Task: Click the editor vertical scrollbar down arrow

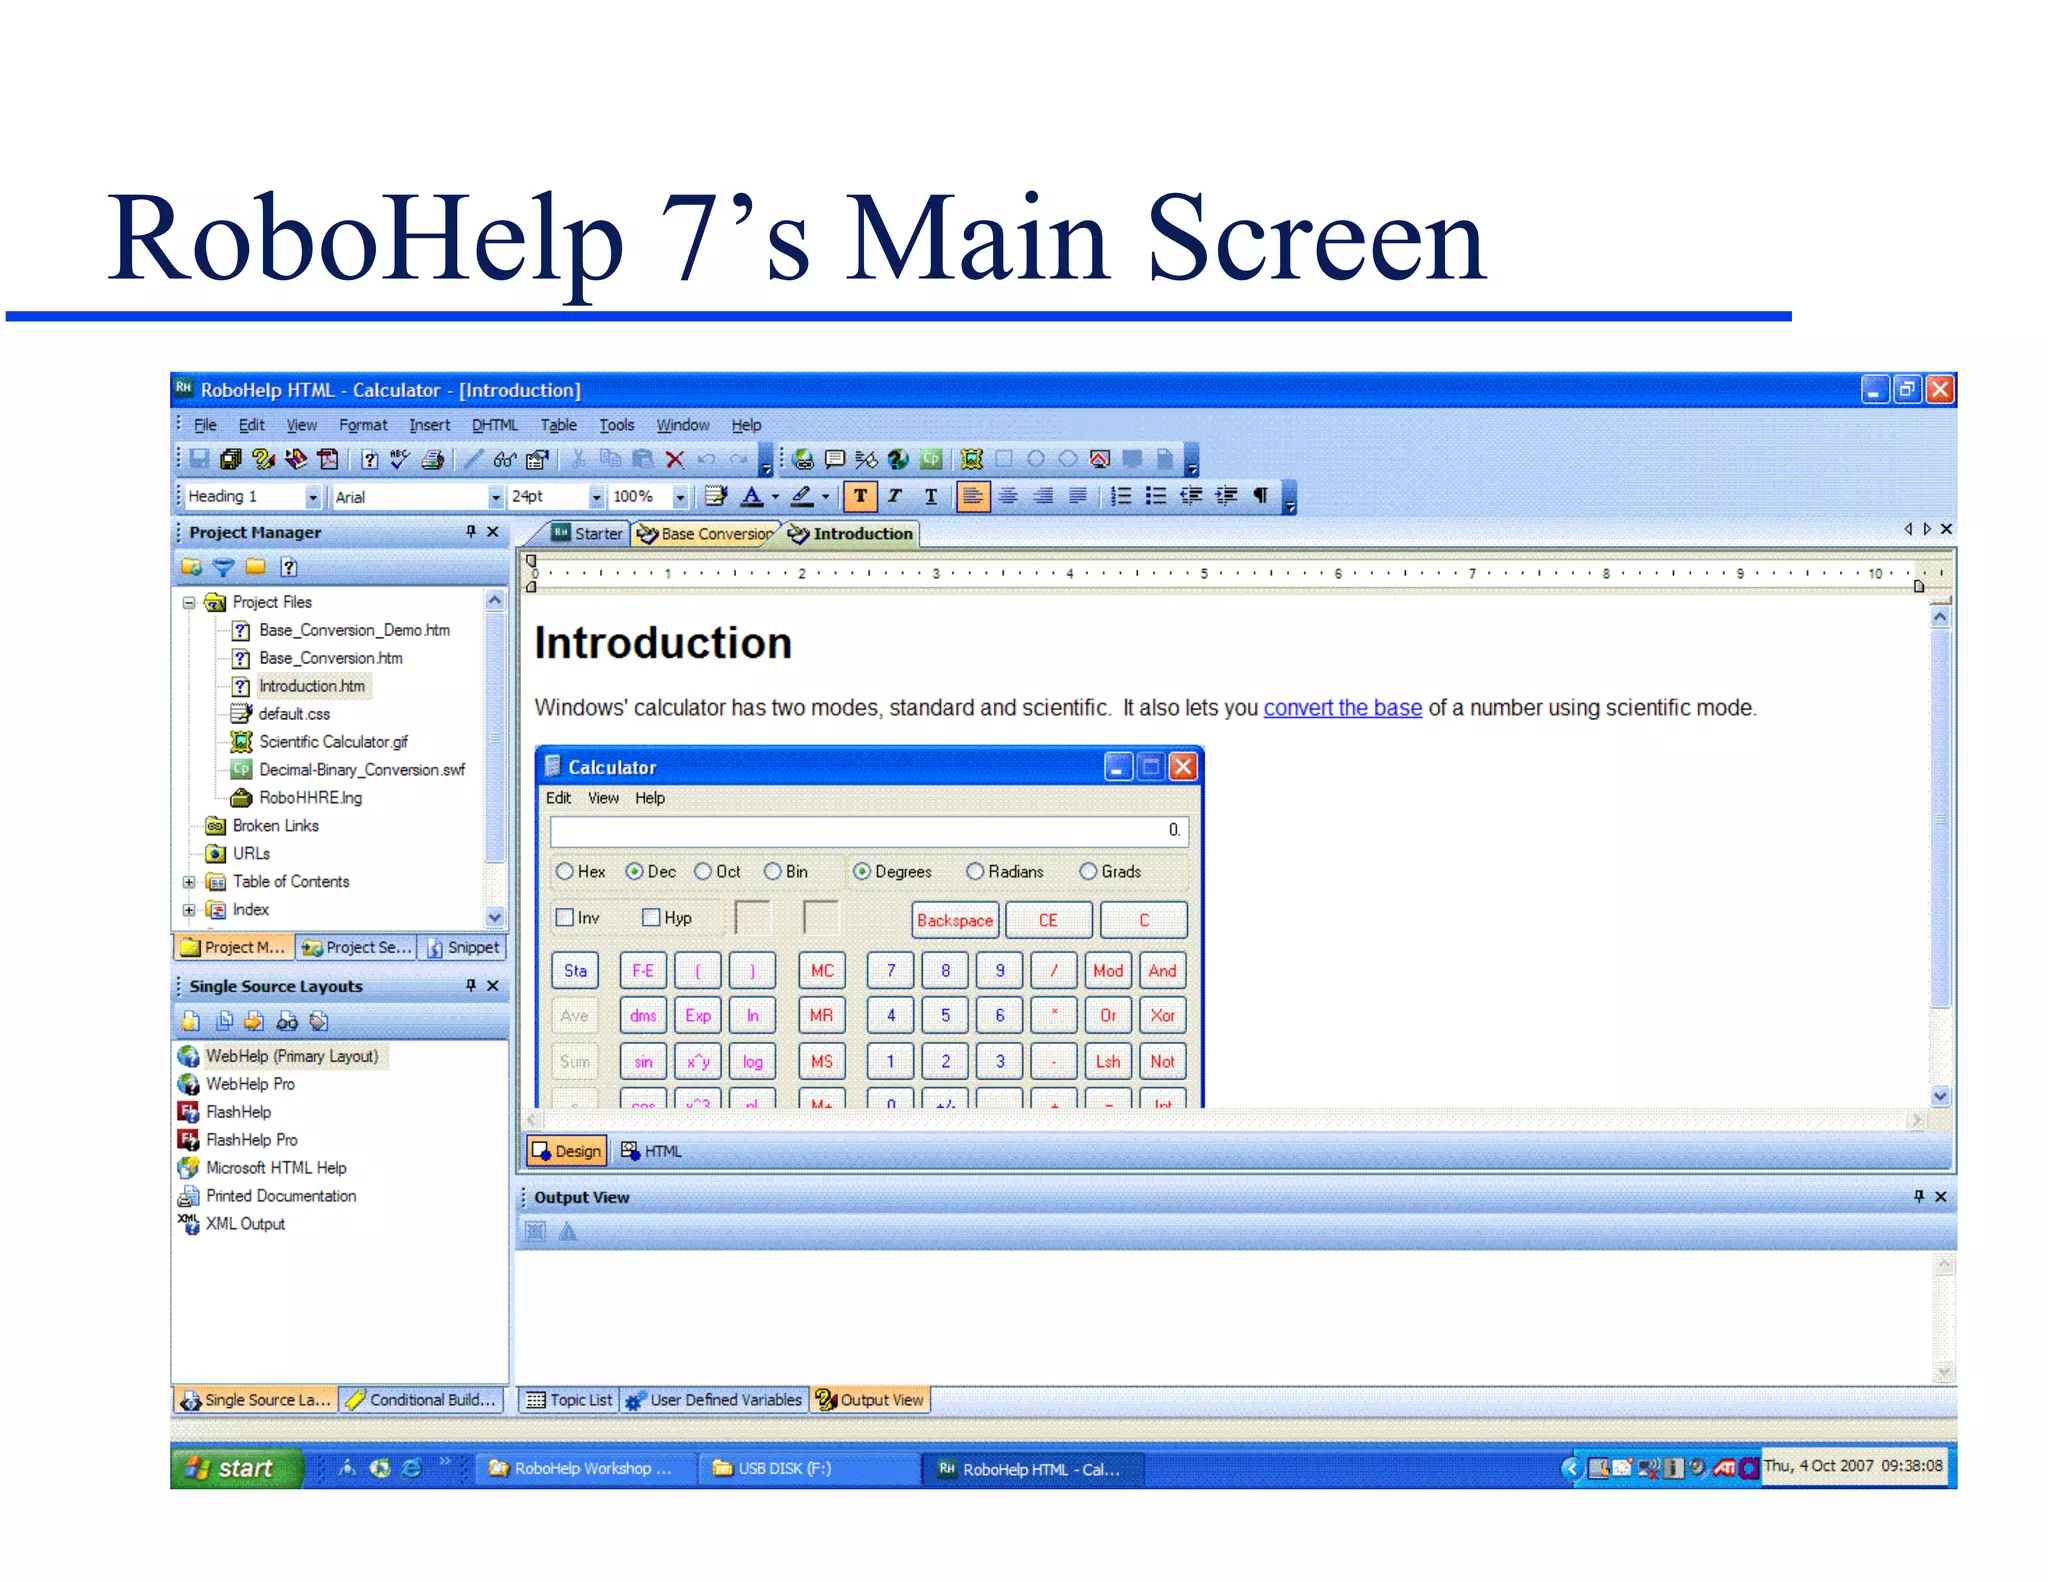Action: (x=1940, y=1096)
